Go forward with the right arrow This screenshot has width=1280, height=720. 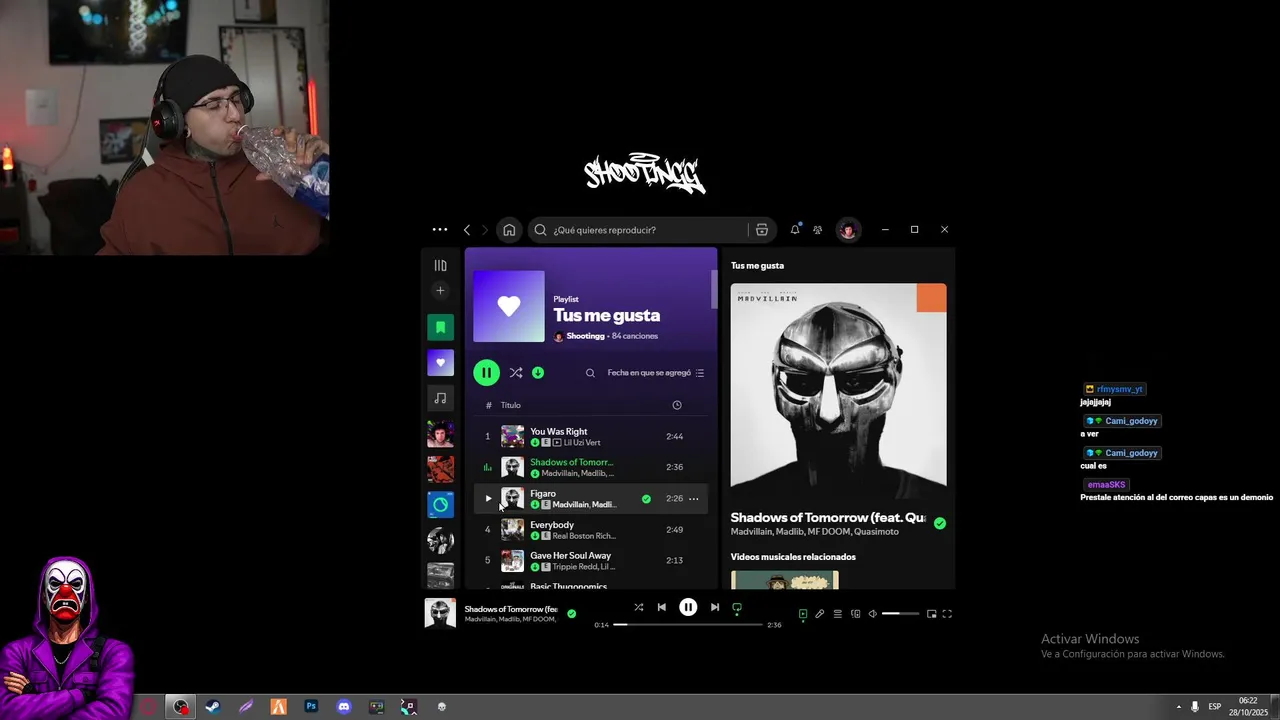(x=485, y=230)
